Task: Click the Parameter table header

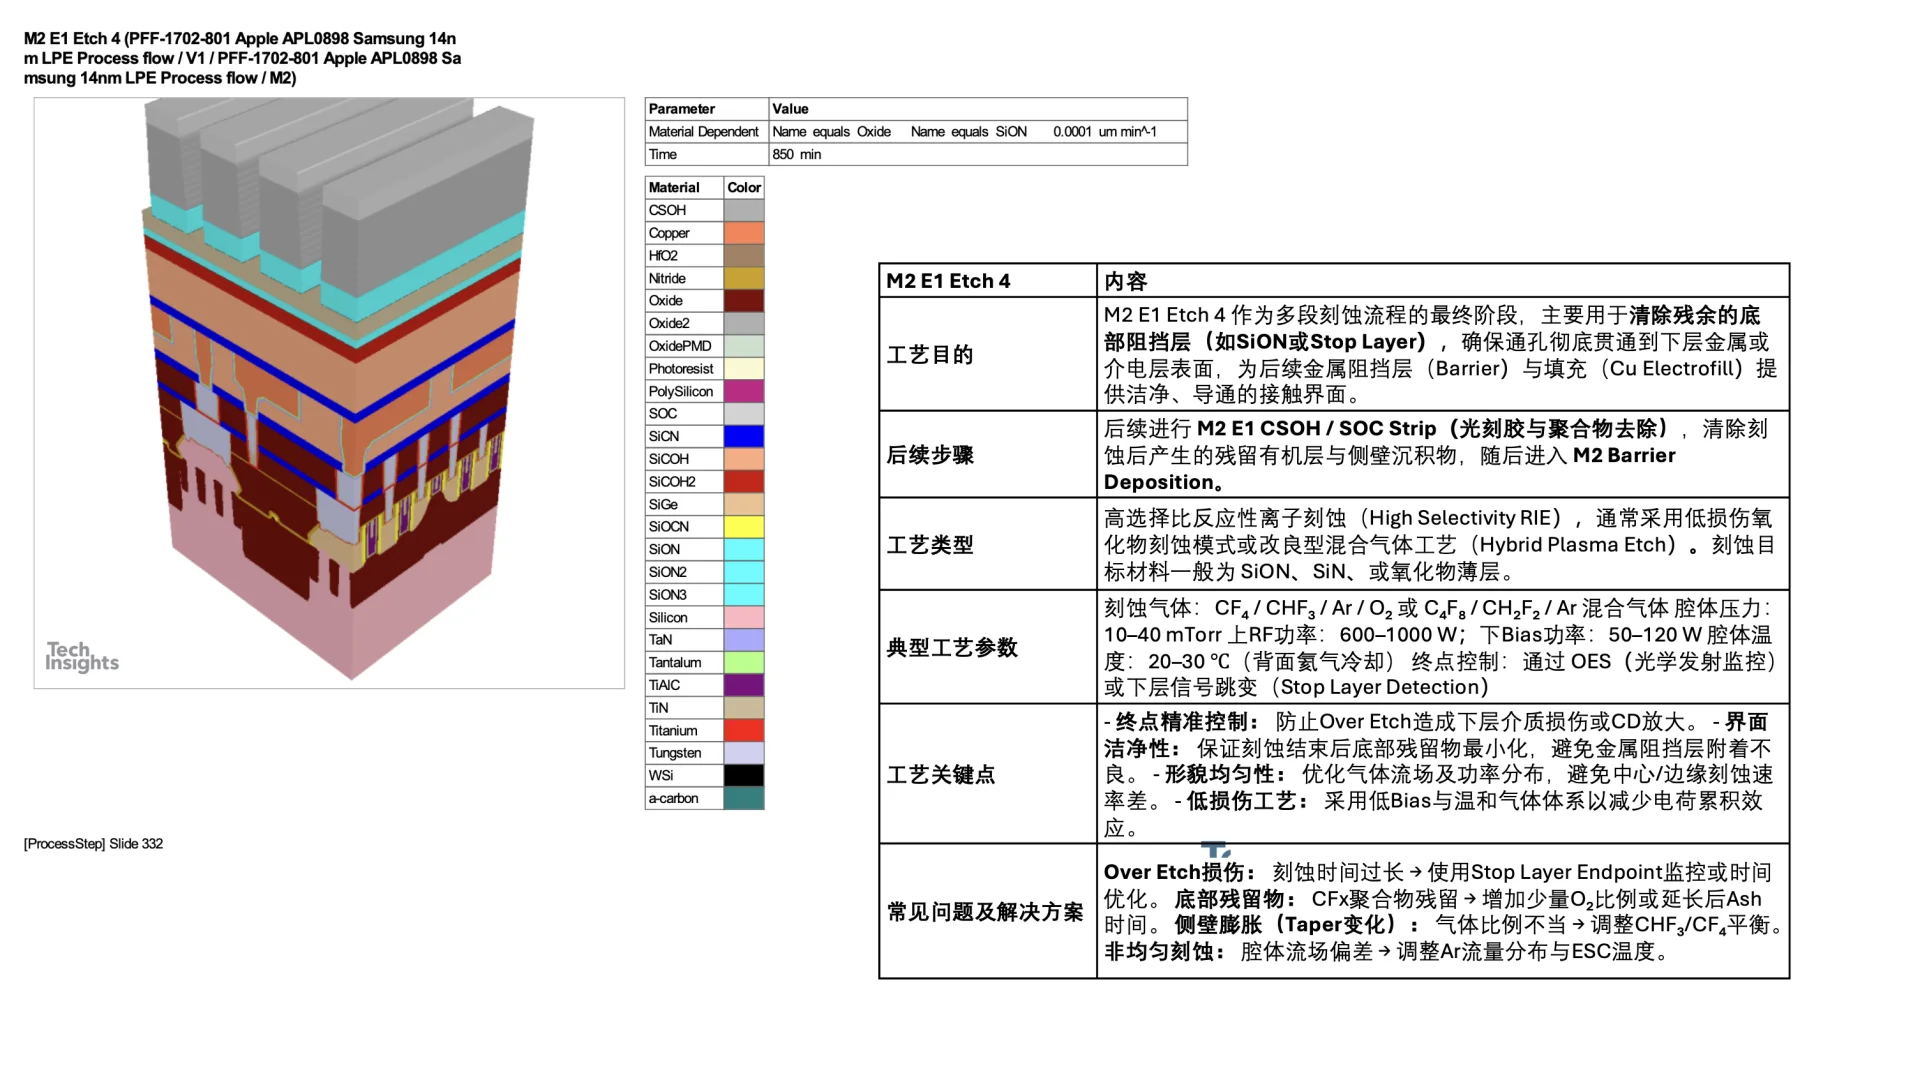Action: [x=683, y=108]
